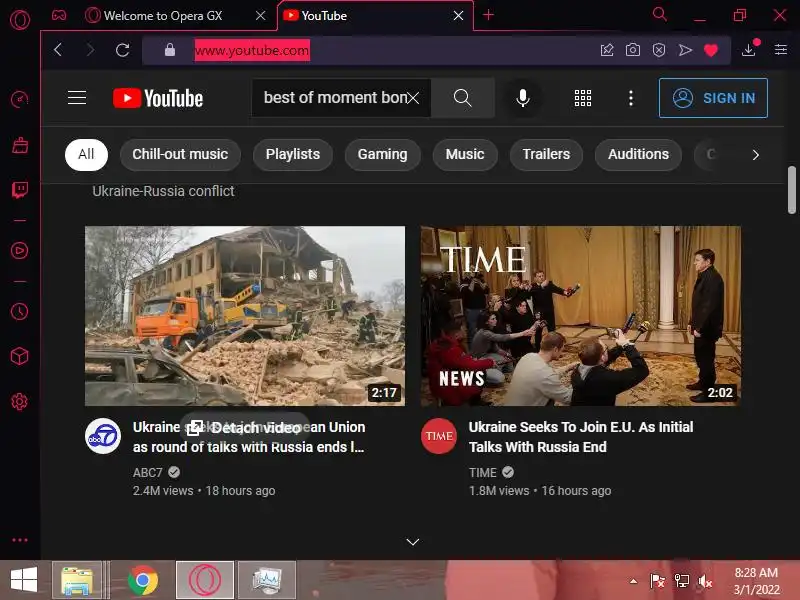Image resolution: width=800 pixels, height=600 pixels.
Task: Select the Gaming filter chip
Action: pos(383,154)
